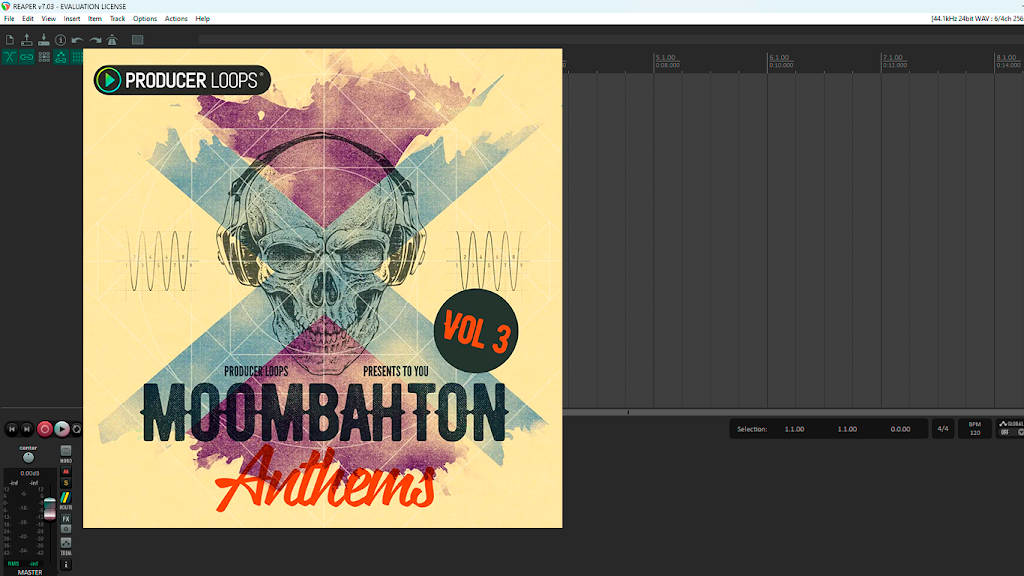Screen dimensions: 1024x576
Task: Click the MASTER track label
Action: point(29,572)
